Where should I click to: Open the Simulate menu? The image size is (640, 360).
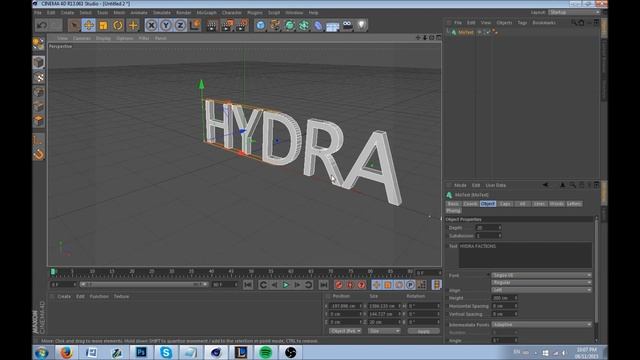pos(162,13)
